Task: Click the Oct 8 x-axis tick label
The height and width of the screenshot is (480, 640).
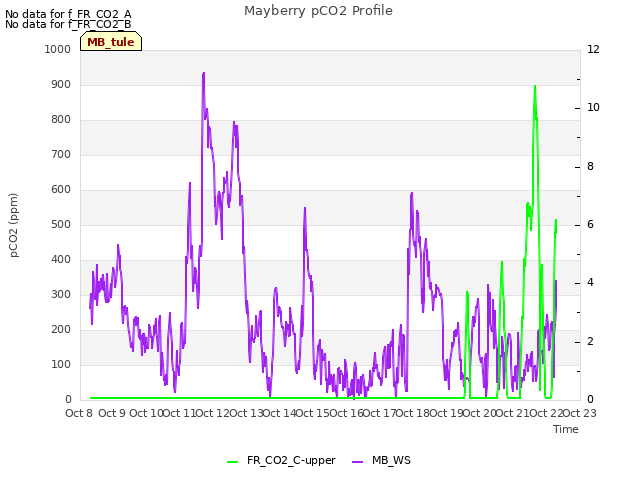Action: click(x=79, y=413)
